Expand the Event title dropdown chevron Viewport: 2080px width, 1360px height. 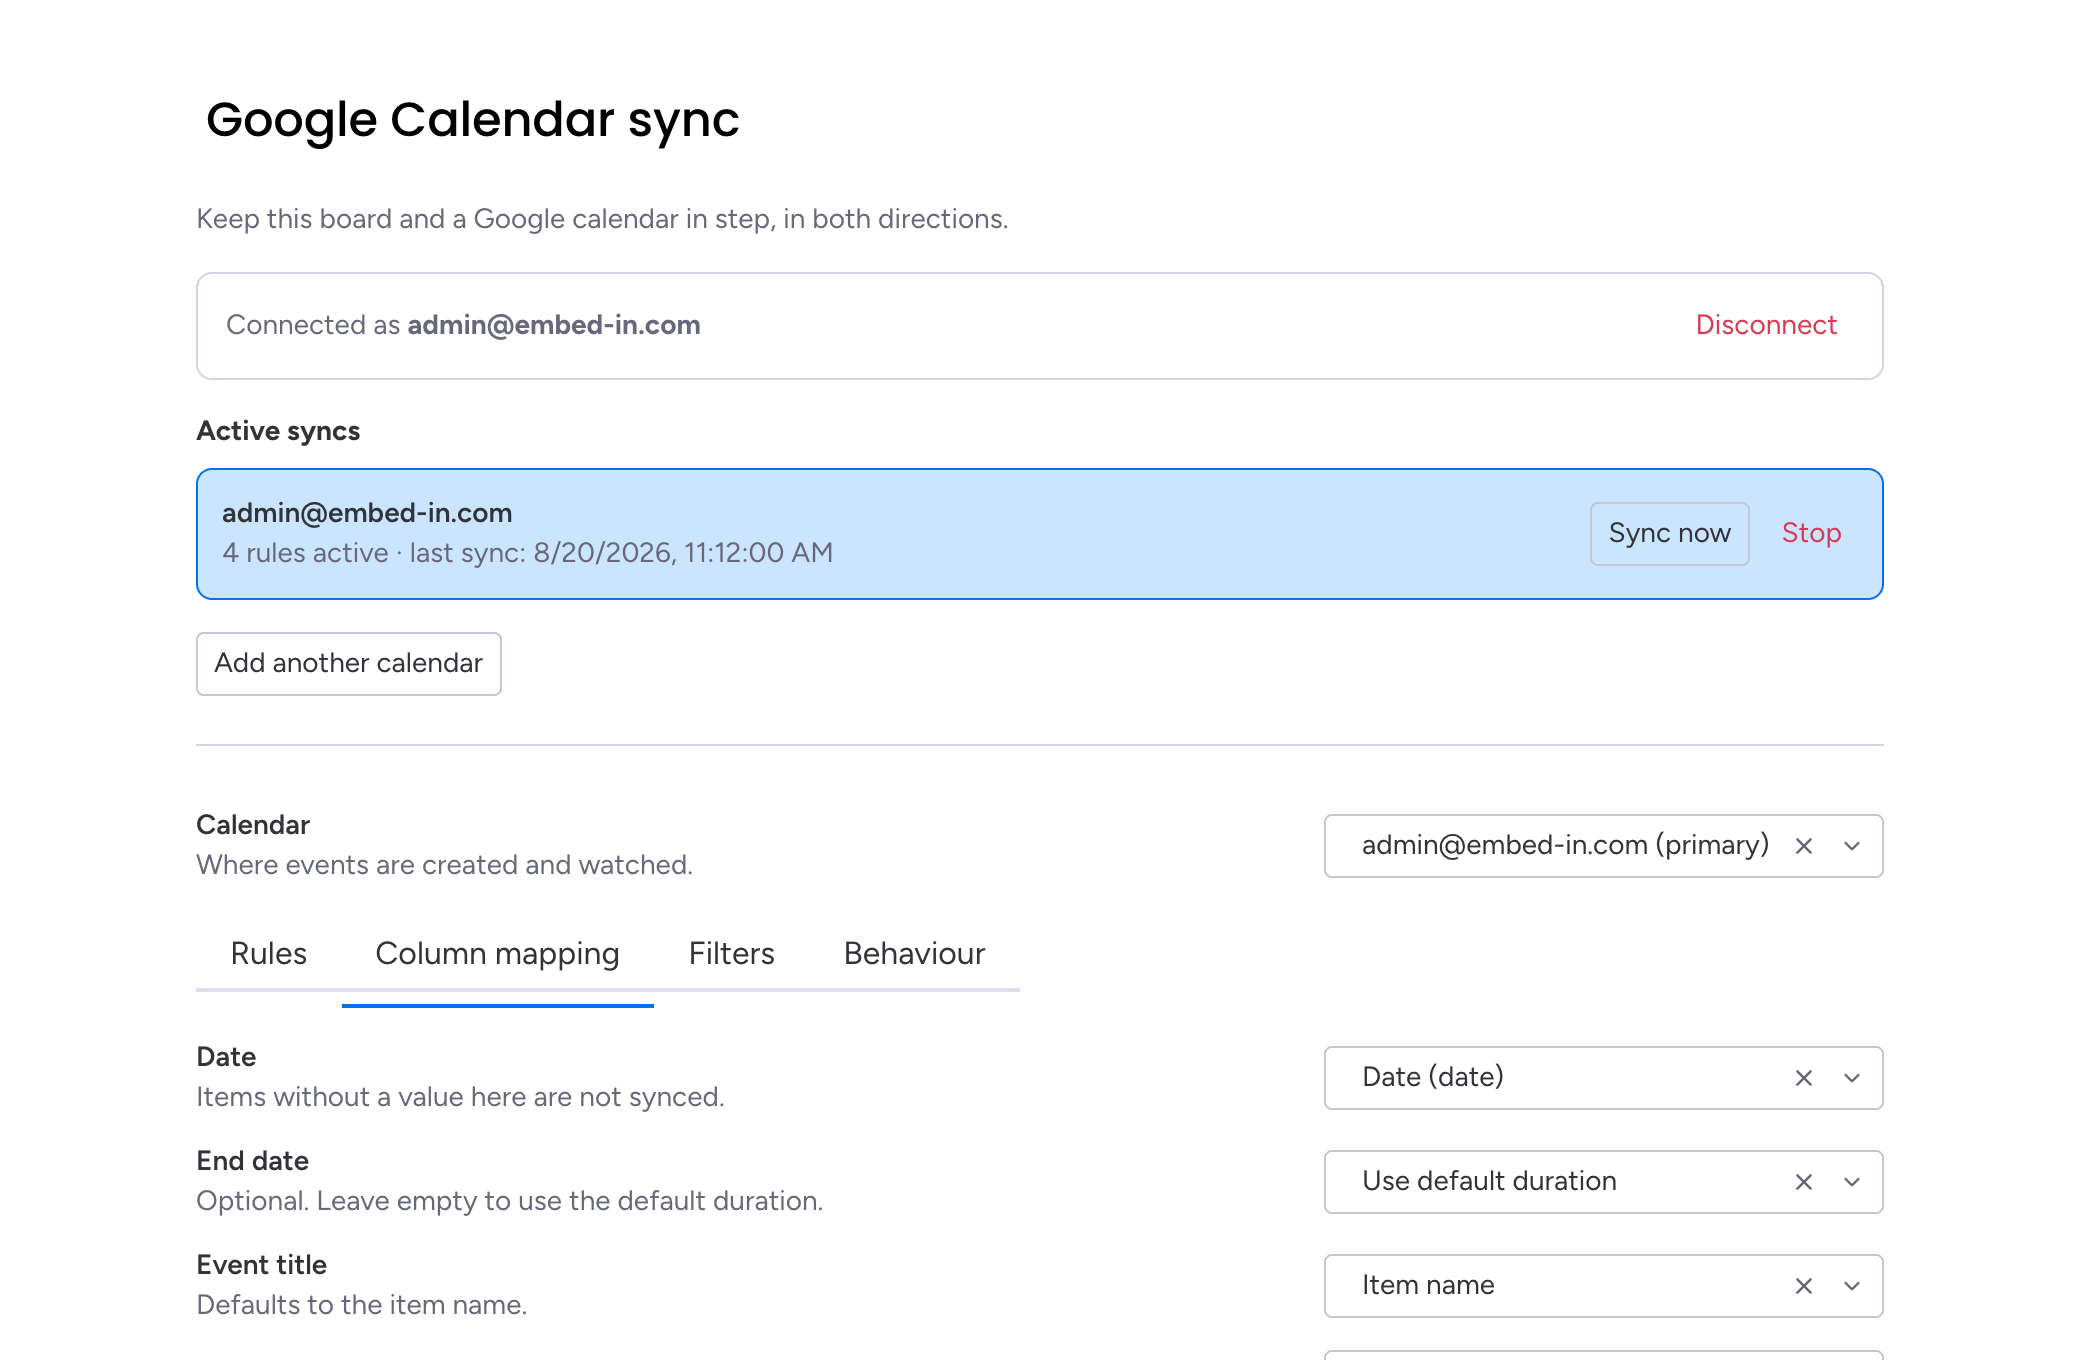pos(1852,1286)
